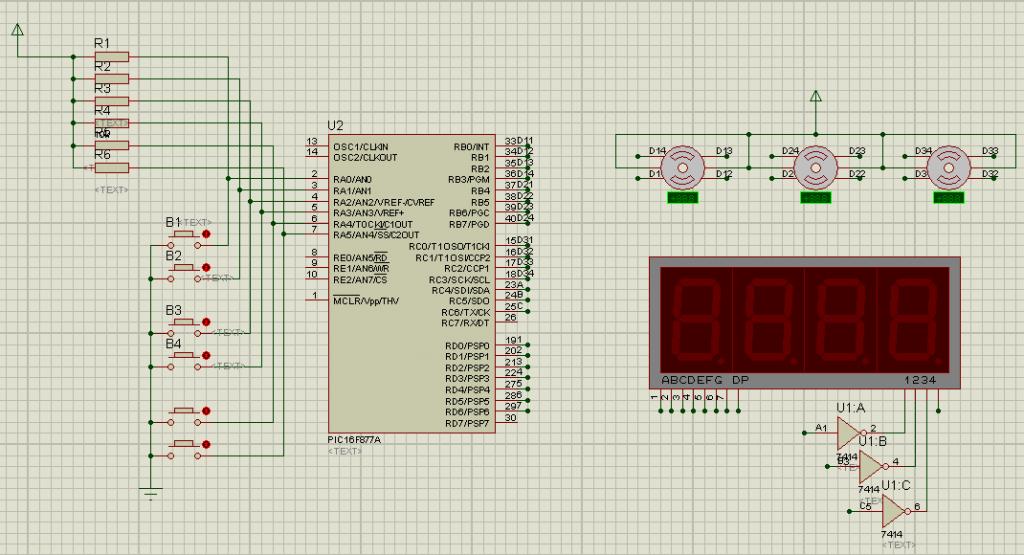Screen dimensions: 1024x555
Task: Click the RB0/INT pin label
Action: click(x=472, y=146)
